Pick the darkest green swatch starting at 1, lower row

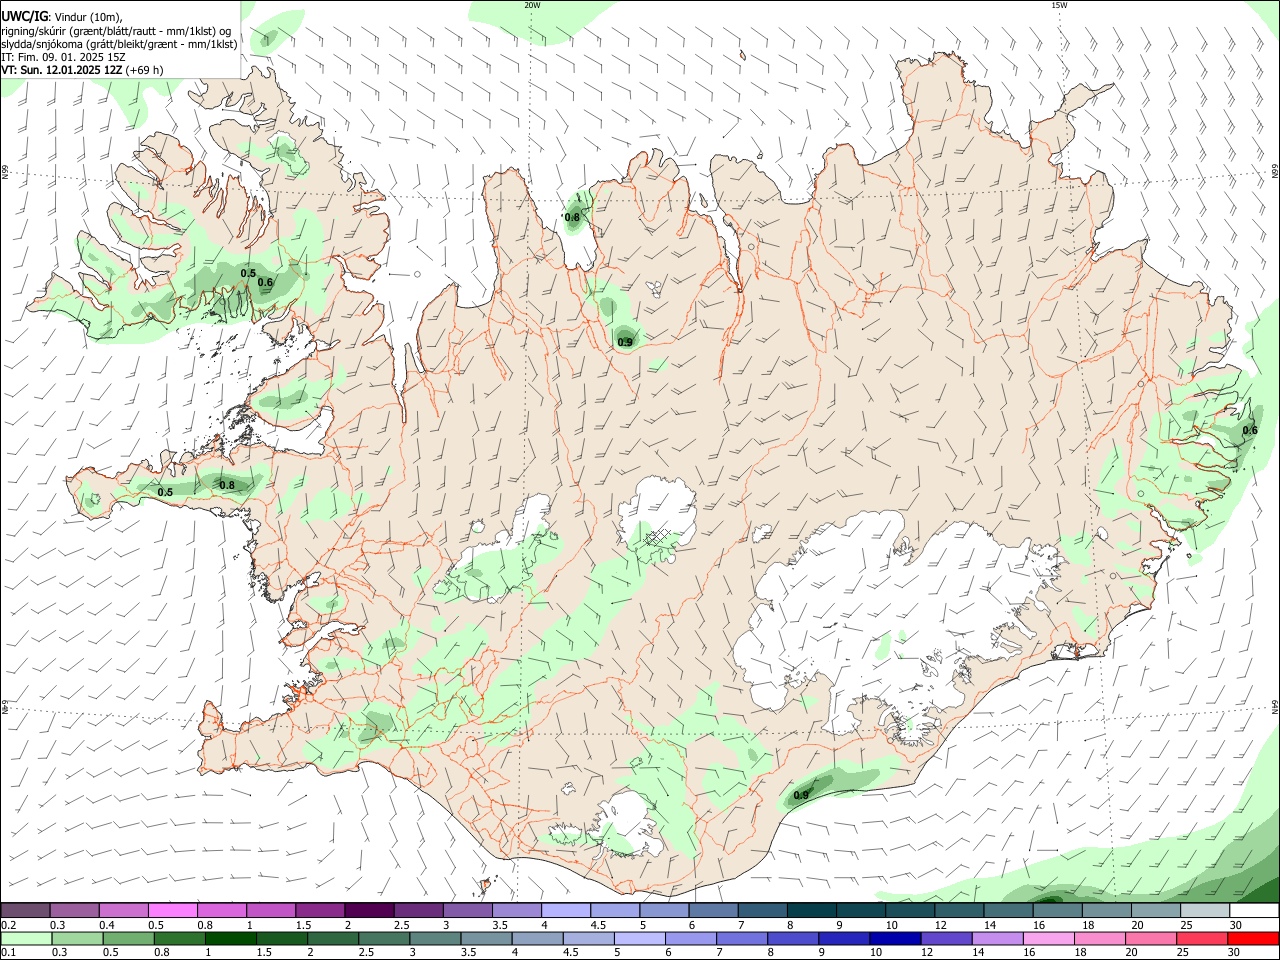coord(231,939)
